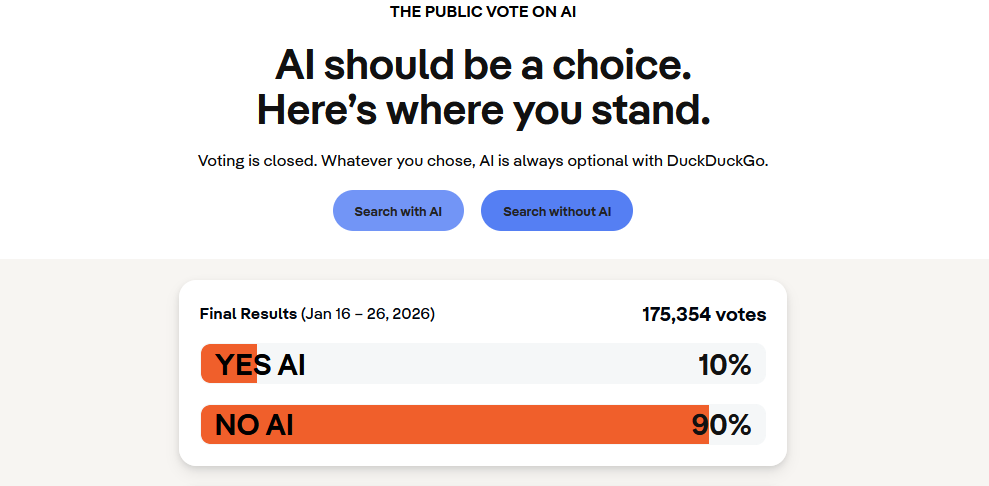The height and width of the screenshot is (486, 989).
Task: Click the Search with AI button
Action: click(398, 211)
